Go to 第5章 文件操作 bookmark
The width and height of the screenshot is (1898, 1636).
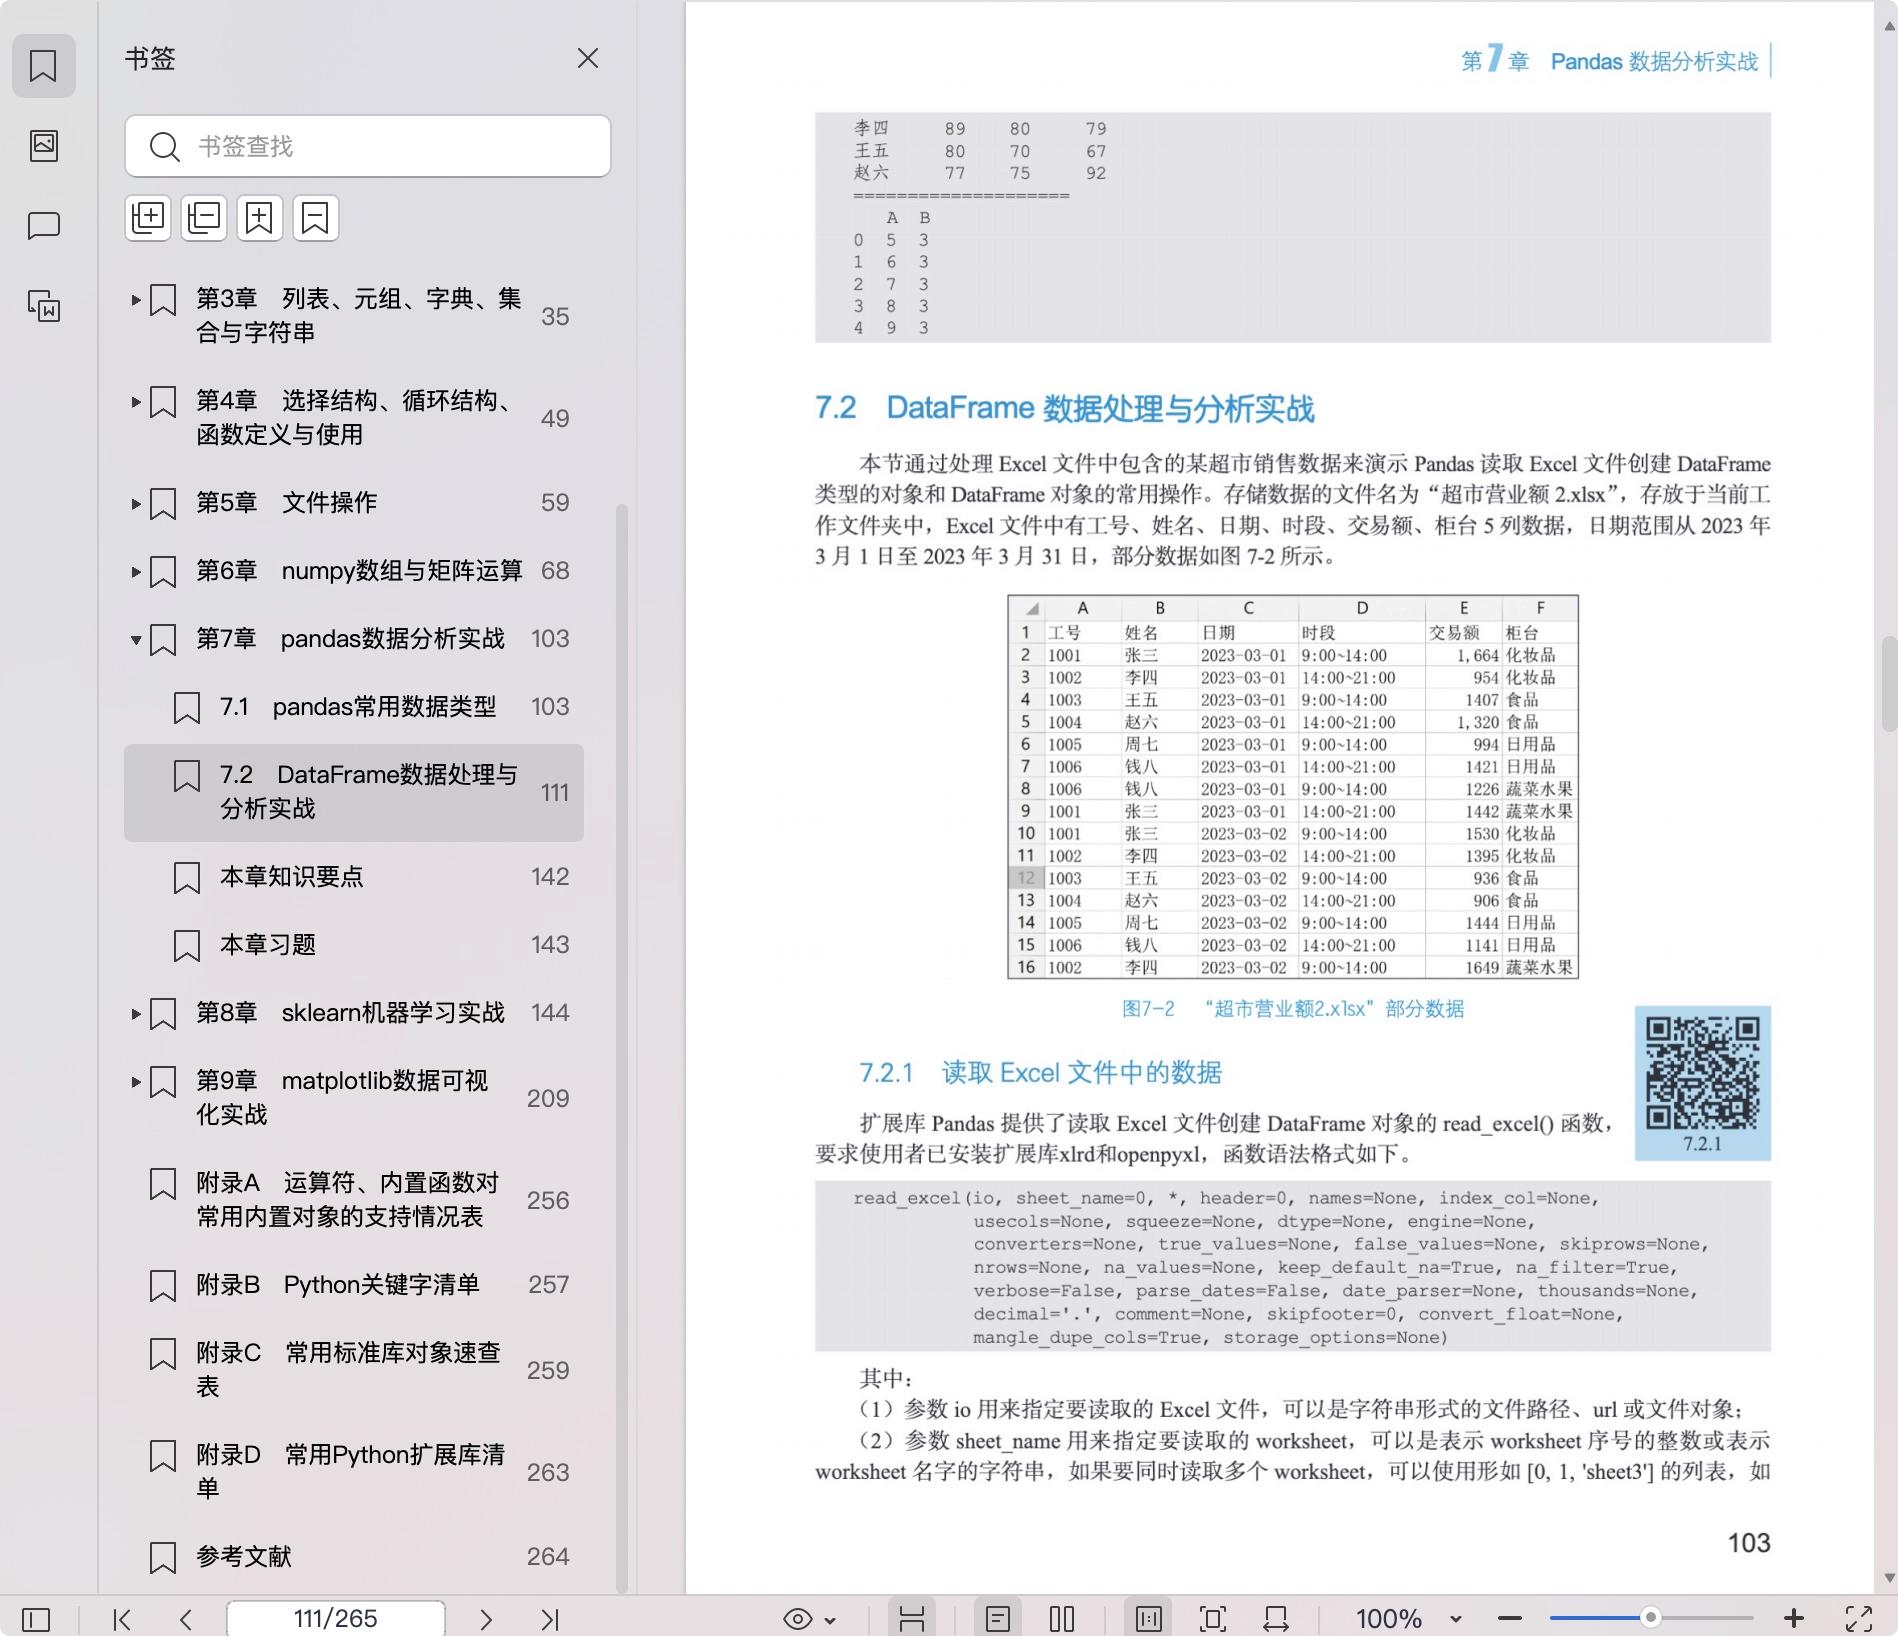(x=354, y=503)
